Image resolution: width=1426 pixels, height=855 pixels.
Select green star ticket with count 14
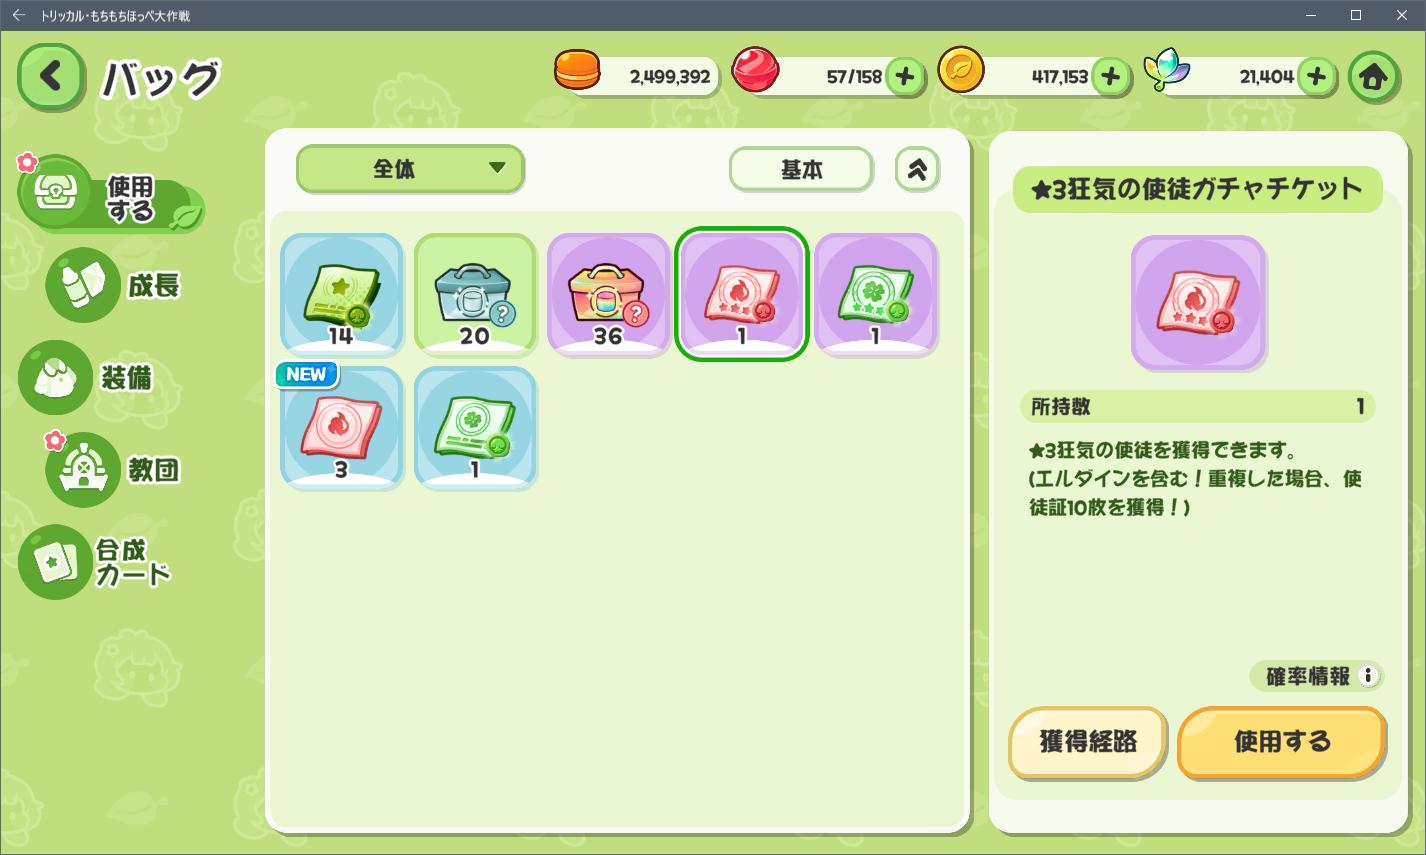[341, 294]
